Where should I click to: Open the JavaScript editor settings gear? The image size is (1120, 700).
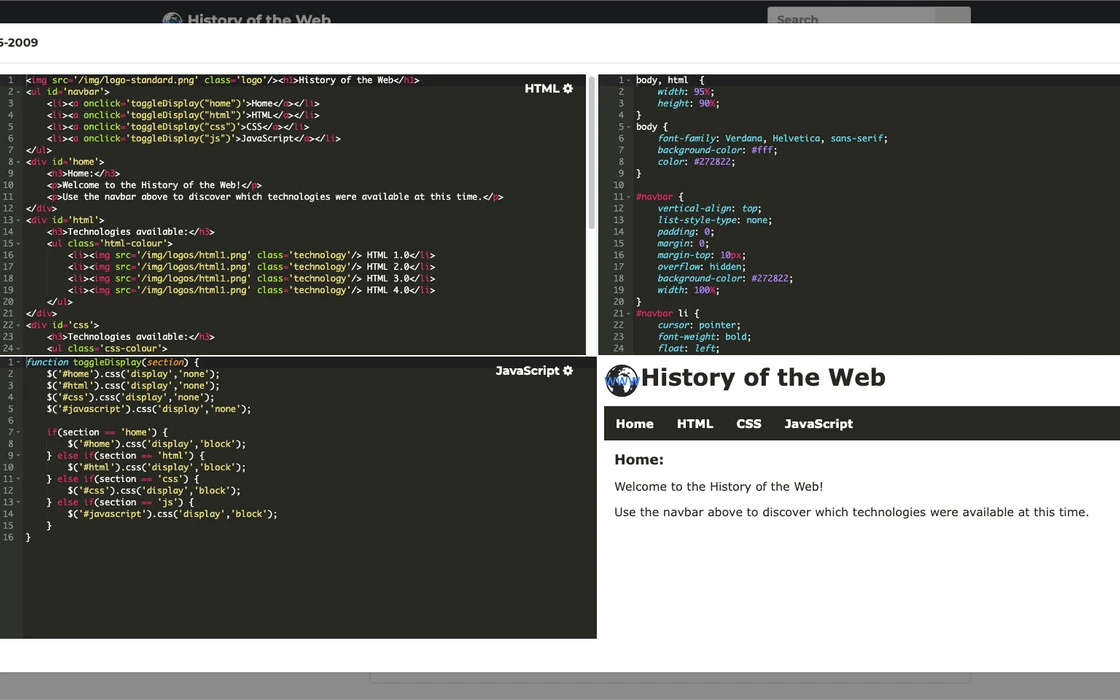click(568, 371)
